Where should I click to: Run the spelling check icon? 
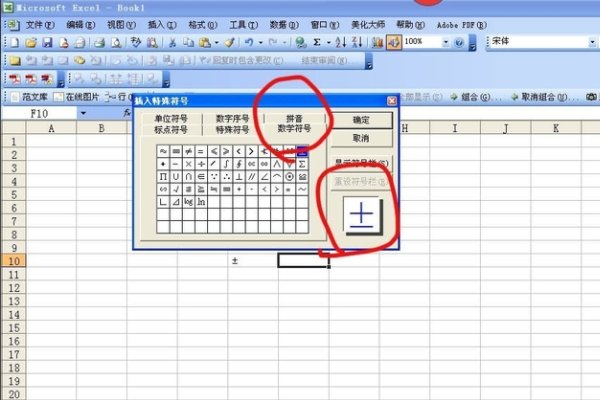(135, 42)
